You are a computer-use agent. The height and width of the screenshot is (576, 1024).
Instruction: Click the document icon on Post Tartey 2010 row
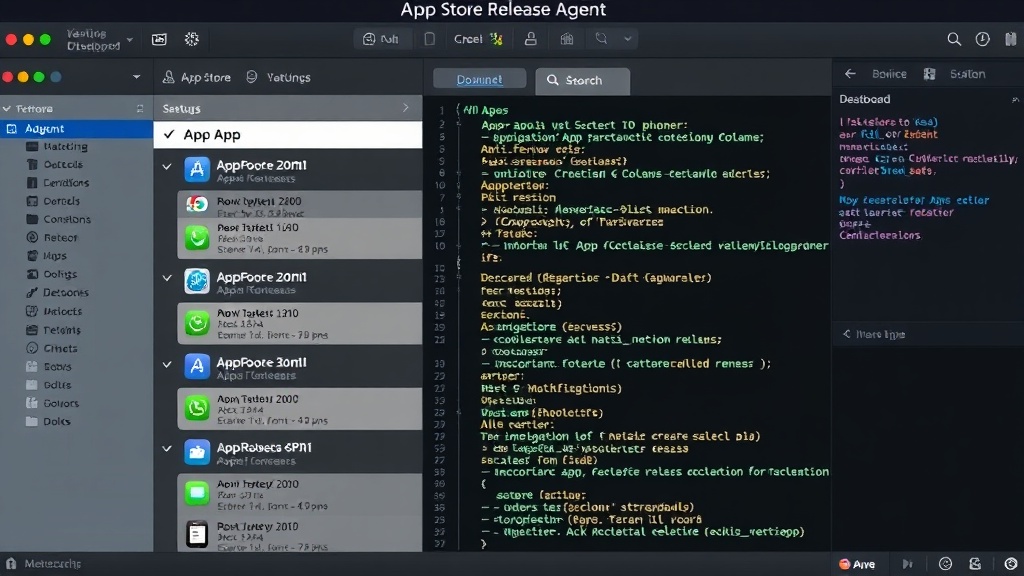(197, 534)
